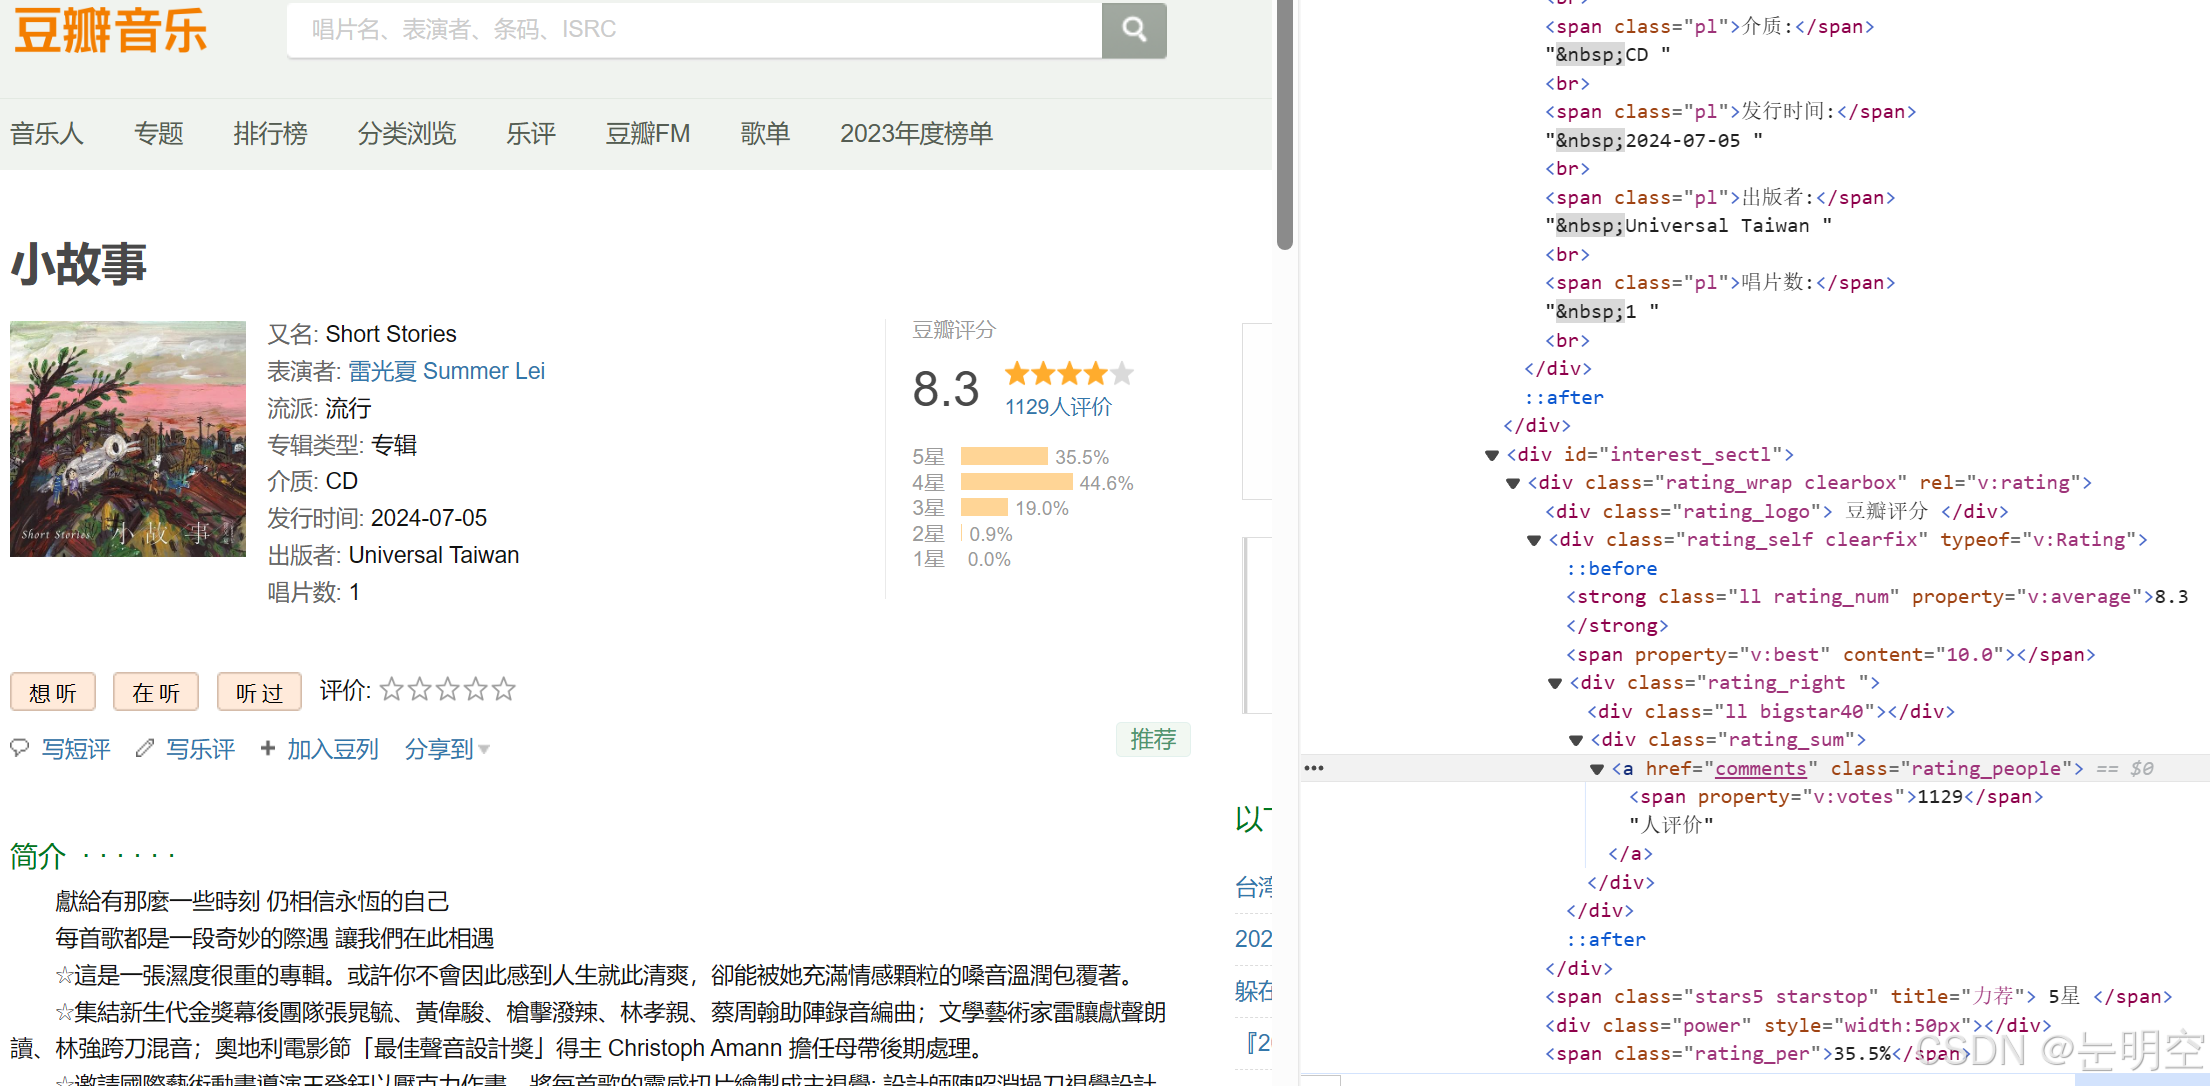Open the 分享到 dropdown
The width and height of the screenshot is (2210, 1086).
tap(447, 749)
